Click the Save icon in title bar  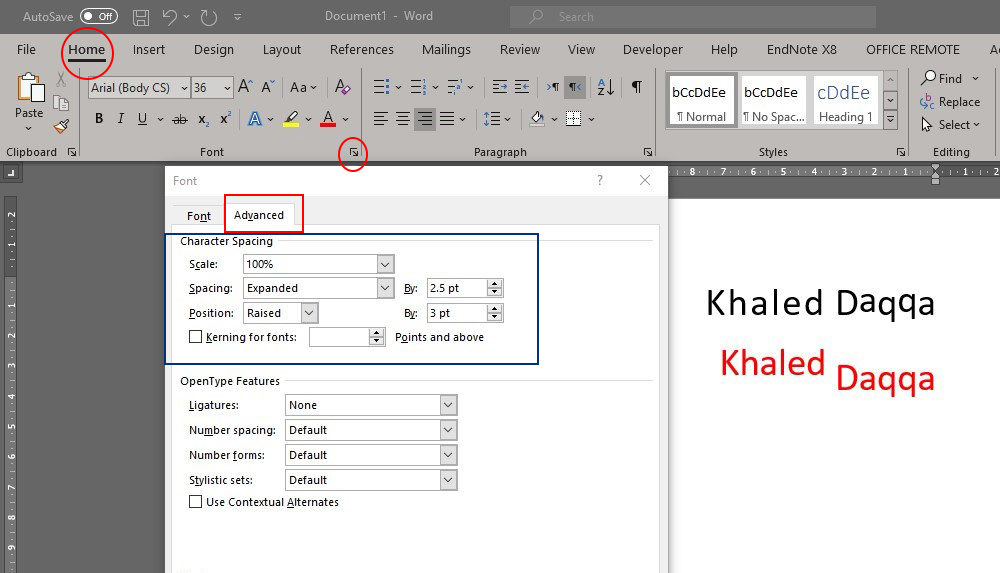tap(141, 17)
